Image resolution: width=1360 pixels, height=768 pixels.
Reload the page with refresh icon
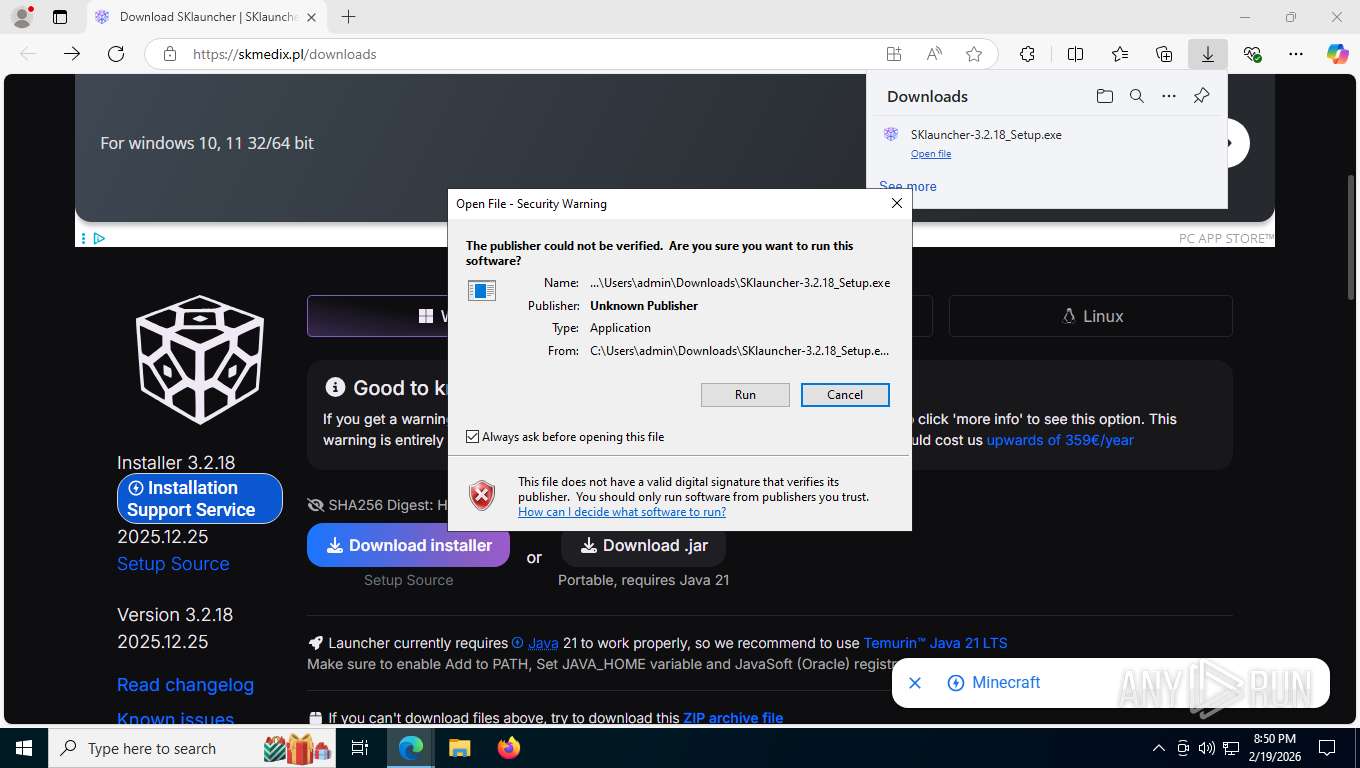(x=116, y=54)
